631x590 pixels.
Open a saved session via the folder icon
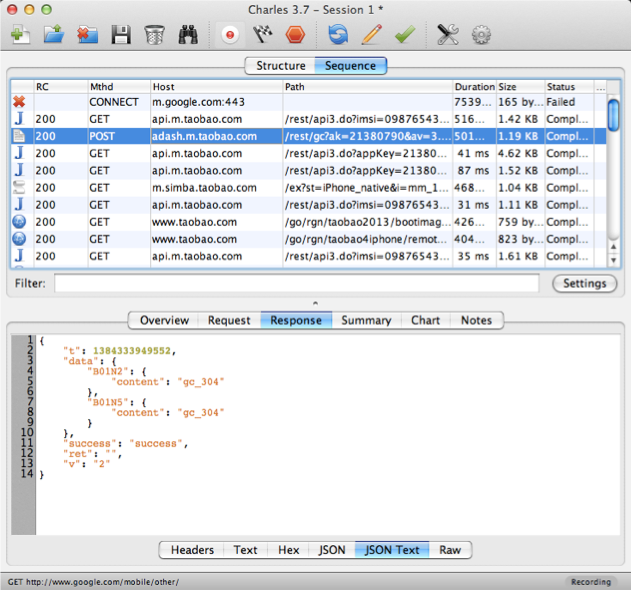(53, 35)
